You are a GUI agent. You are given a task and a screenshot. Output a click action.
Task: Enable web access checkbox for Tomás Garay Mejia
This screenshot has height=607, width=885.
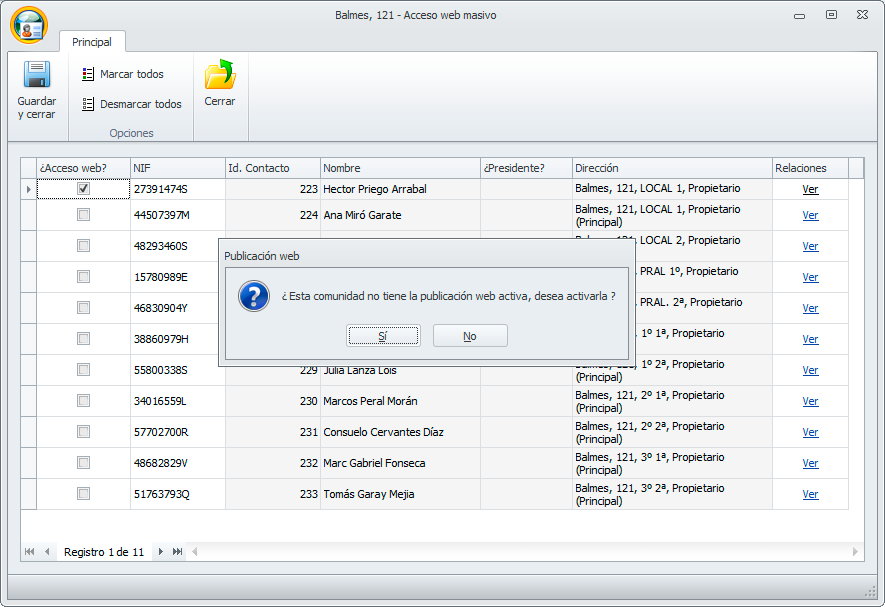pyautogui.click(x=84, y=494)
